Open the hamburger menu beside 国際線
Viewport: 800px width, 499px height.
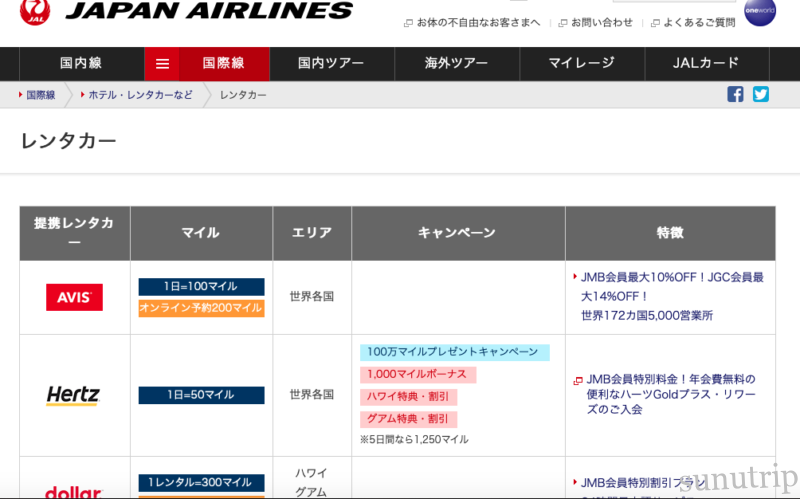click(x=162, y=64)
